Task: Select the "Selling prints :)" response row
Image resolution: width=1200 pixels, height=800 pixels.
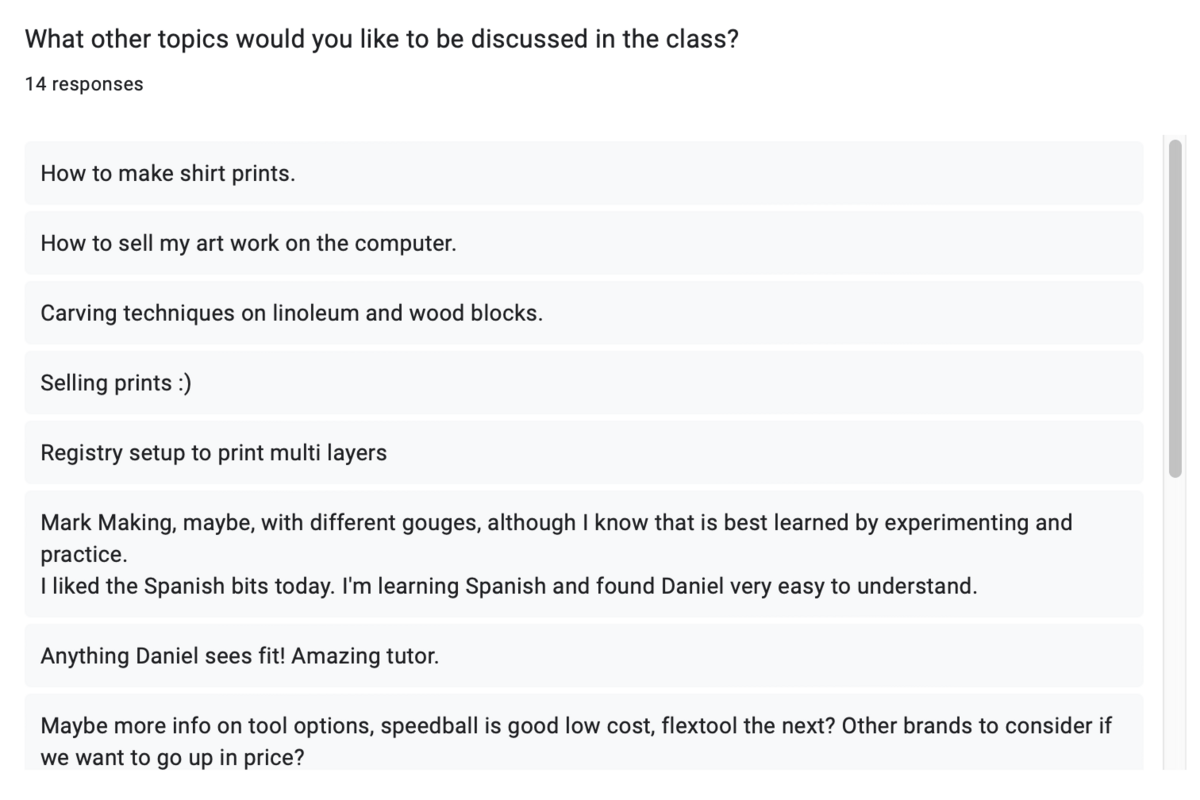Action: tap(115, 383)
